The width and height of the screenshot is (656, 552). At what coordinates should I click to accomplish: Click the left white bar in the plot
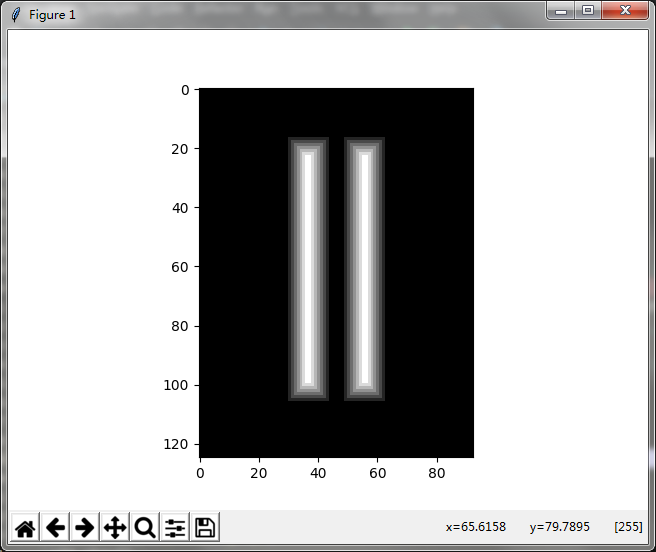click(308, 269)
